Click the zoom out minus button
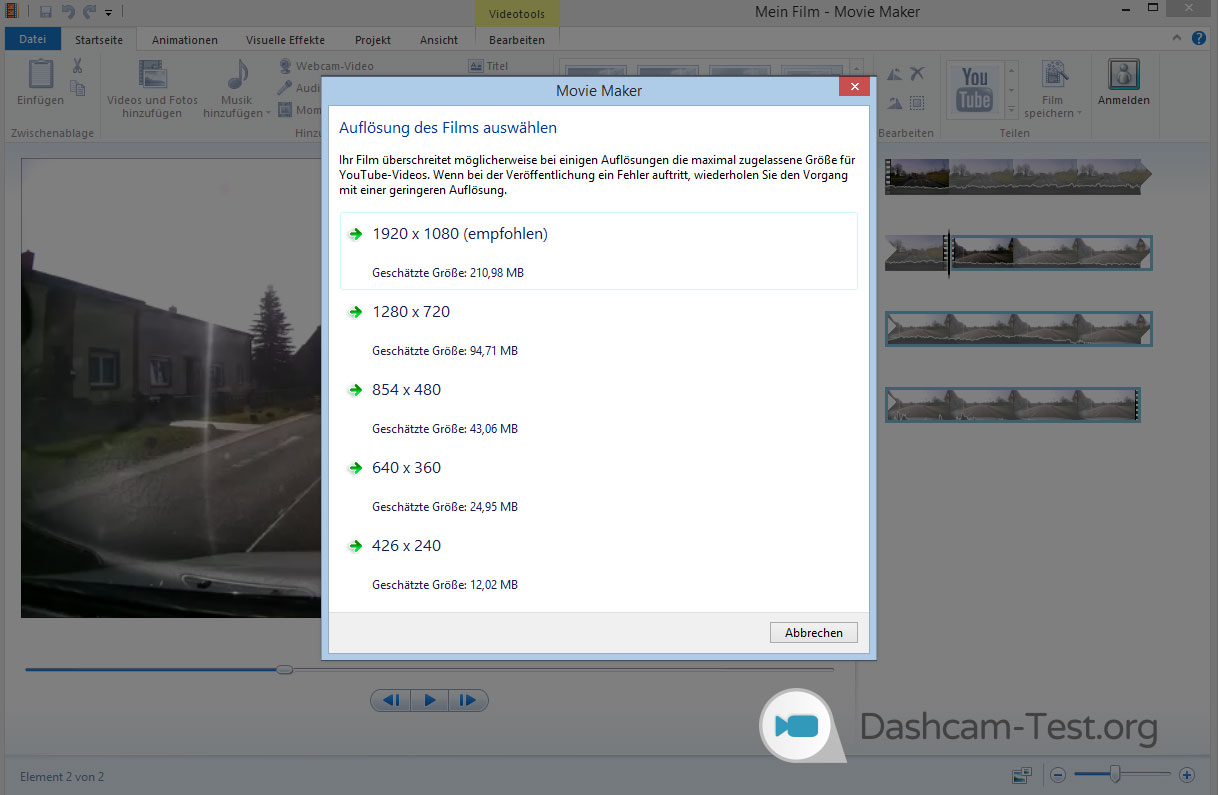This screenshot has width=1218, height=795. coord(1058,774)
